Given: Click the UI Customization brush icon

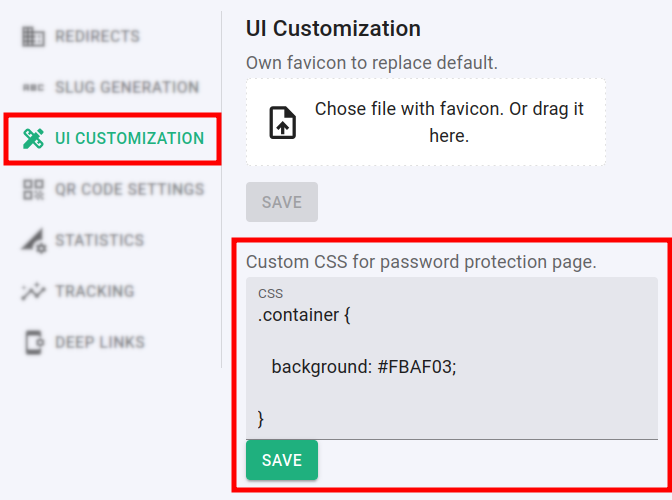Looking at the screenshot, I should (x=33, y=139).
